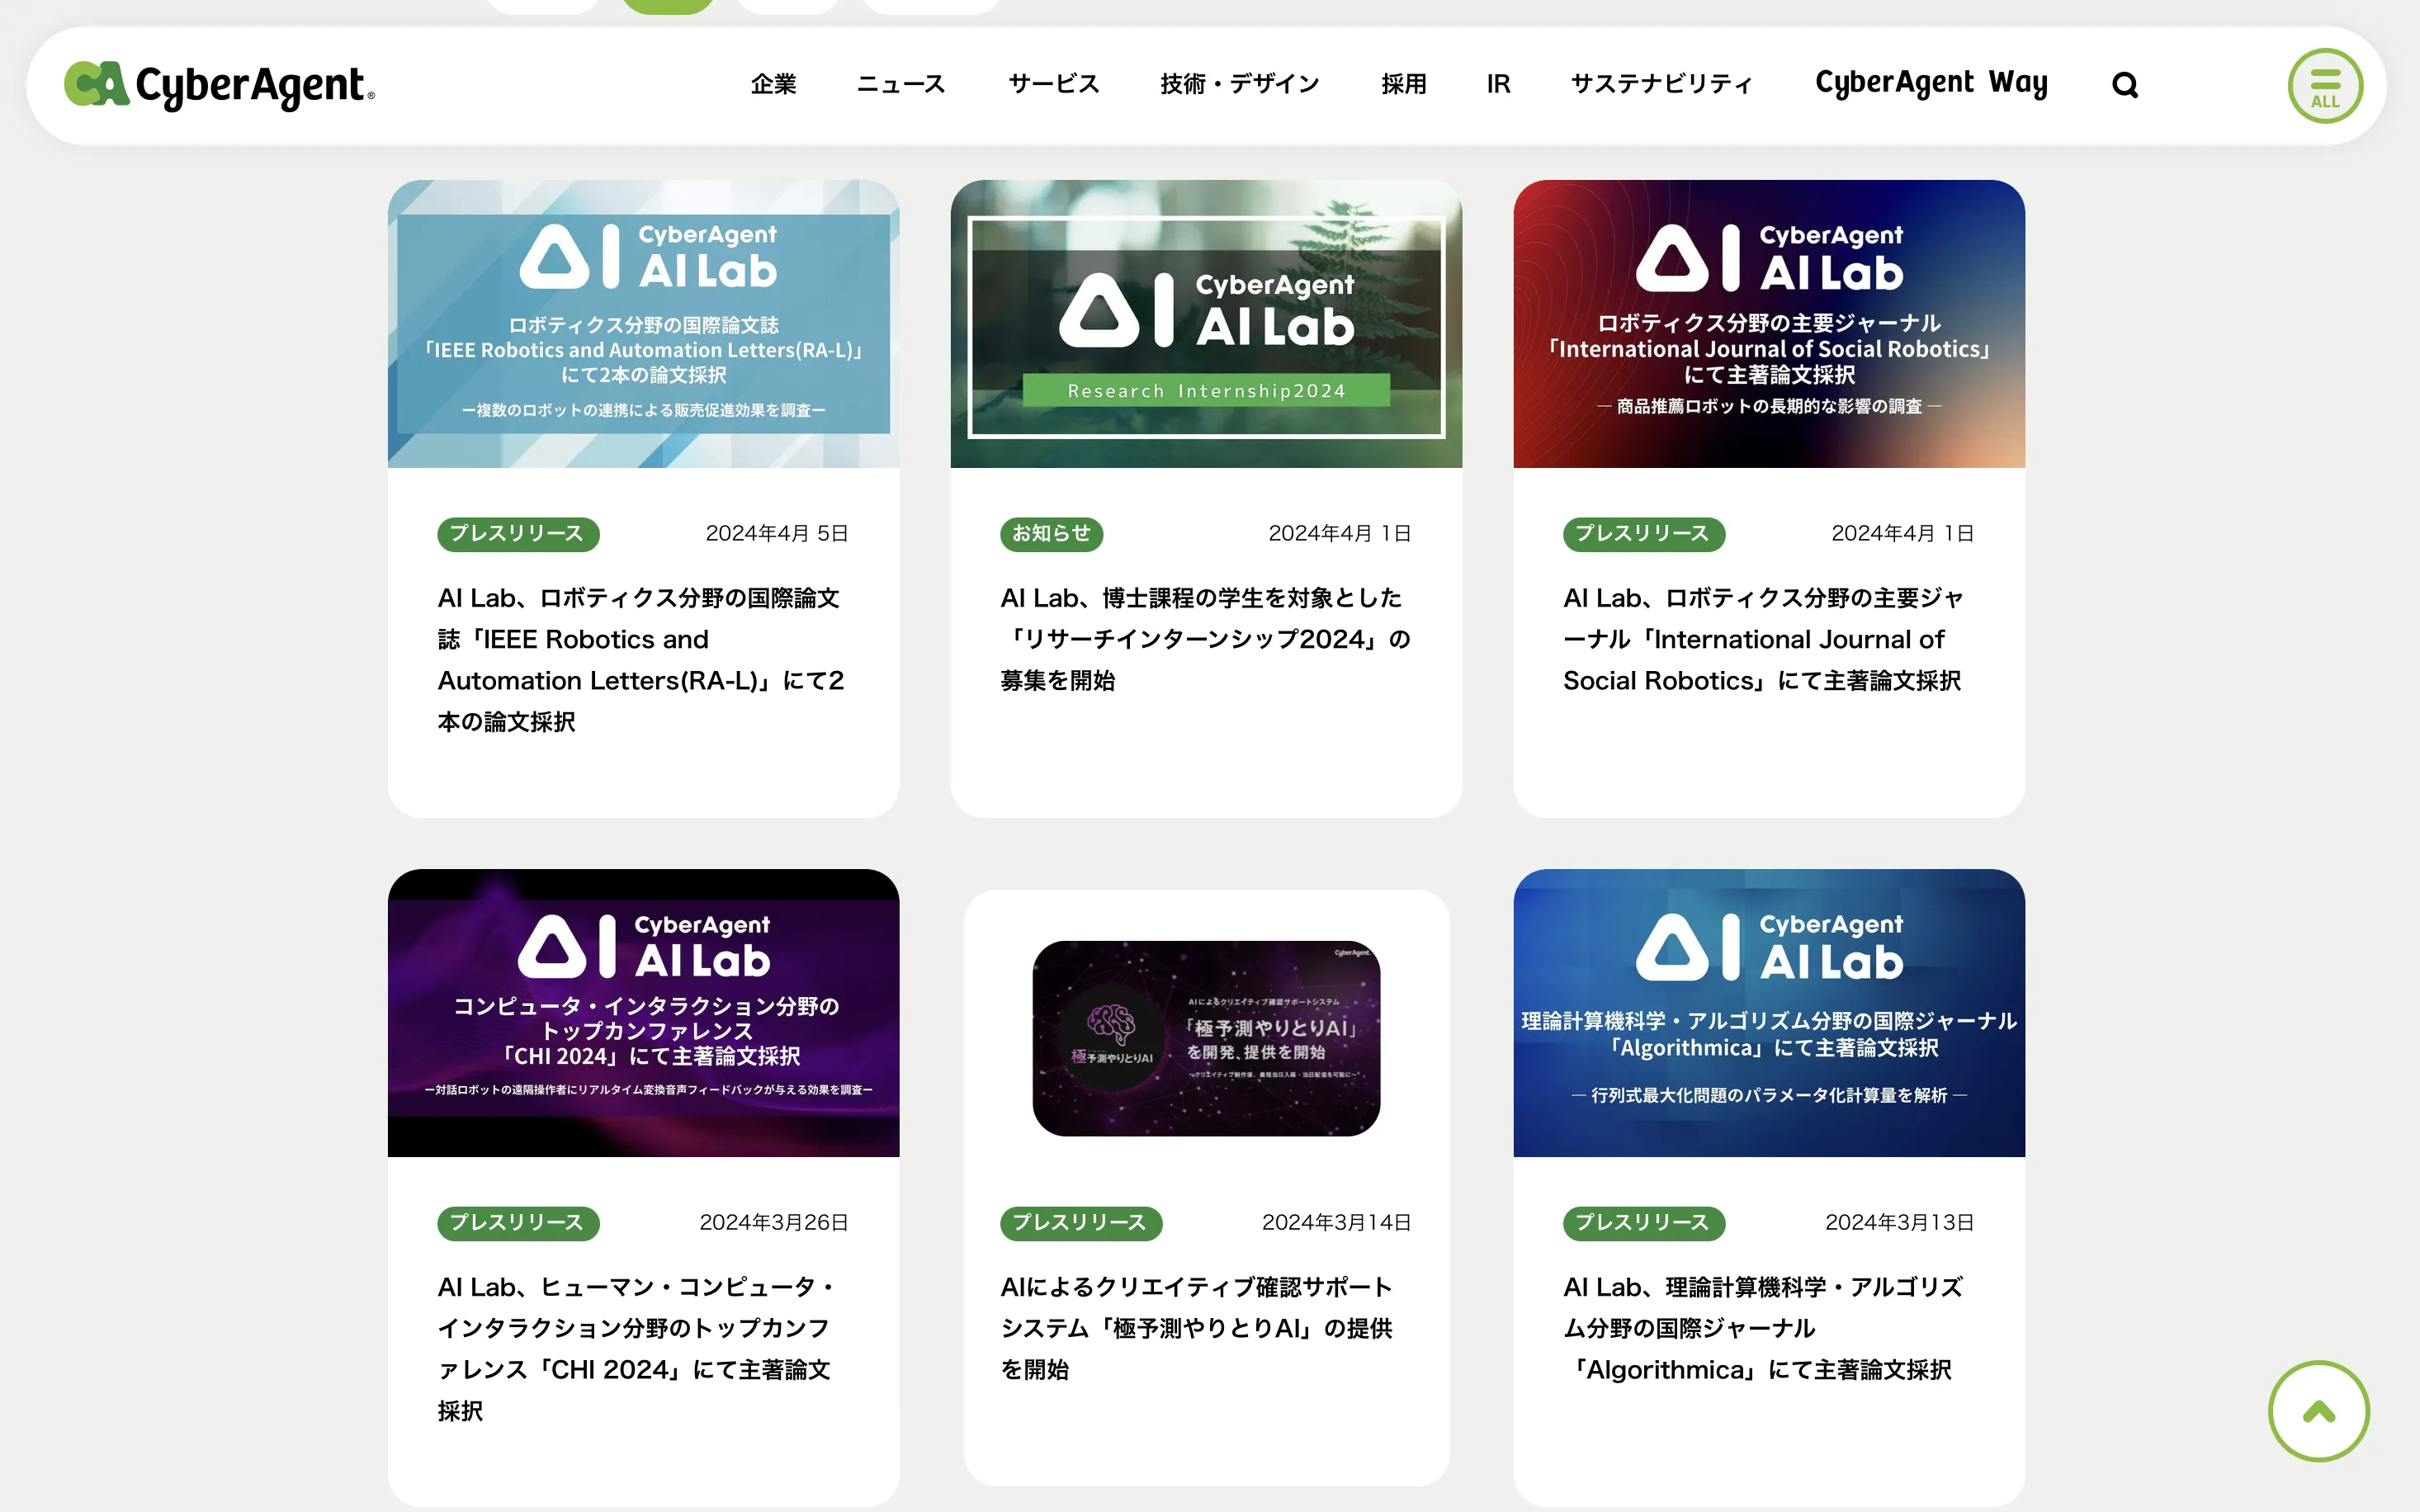Open the International Journal of Social Robotics headline
Screen dimensions: 2420x1512
point(1763,639)
